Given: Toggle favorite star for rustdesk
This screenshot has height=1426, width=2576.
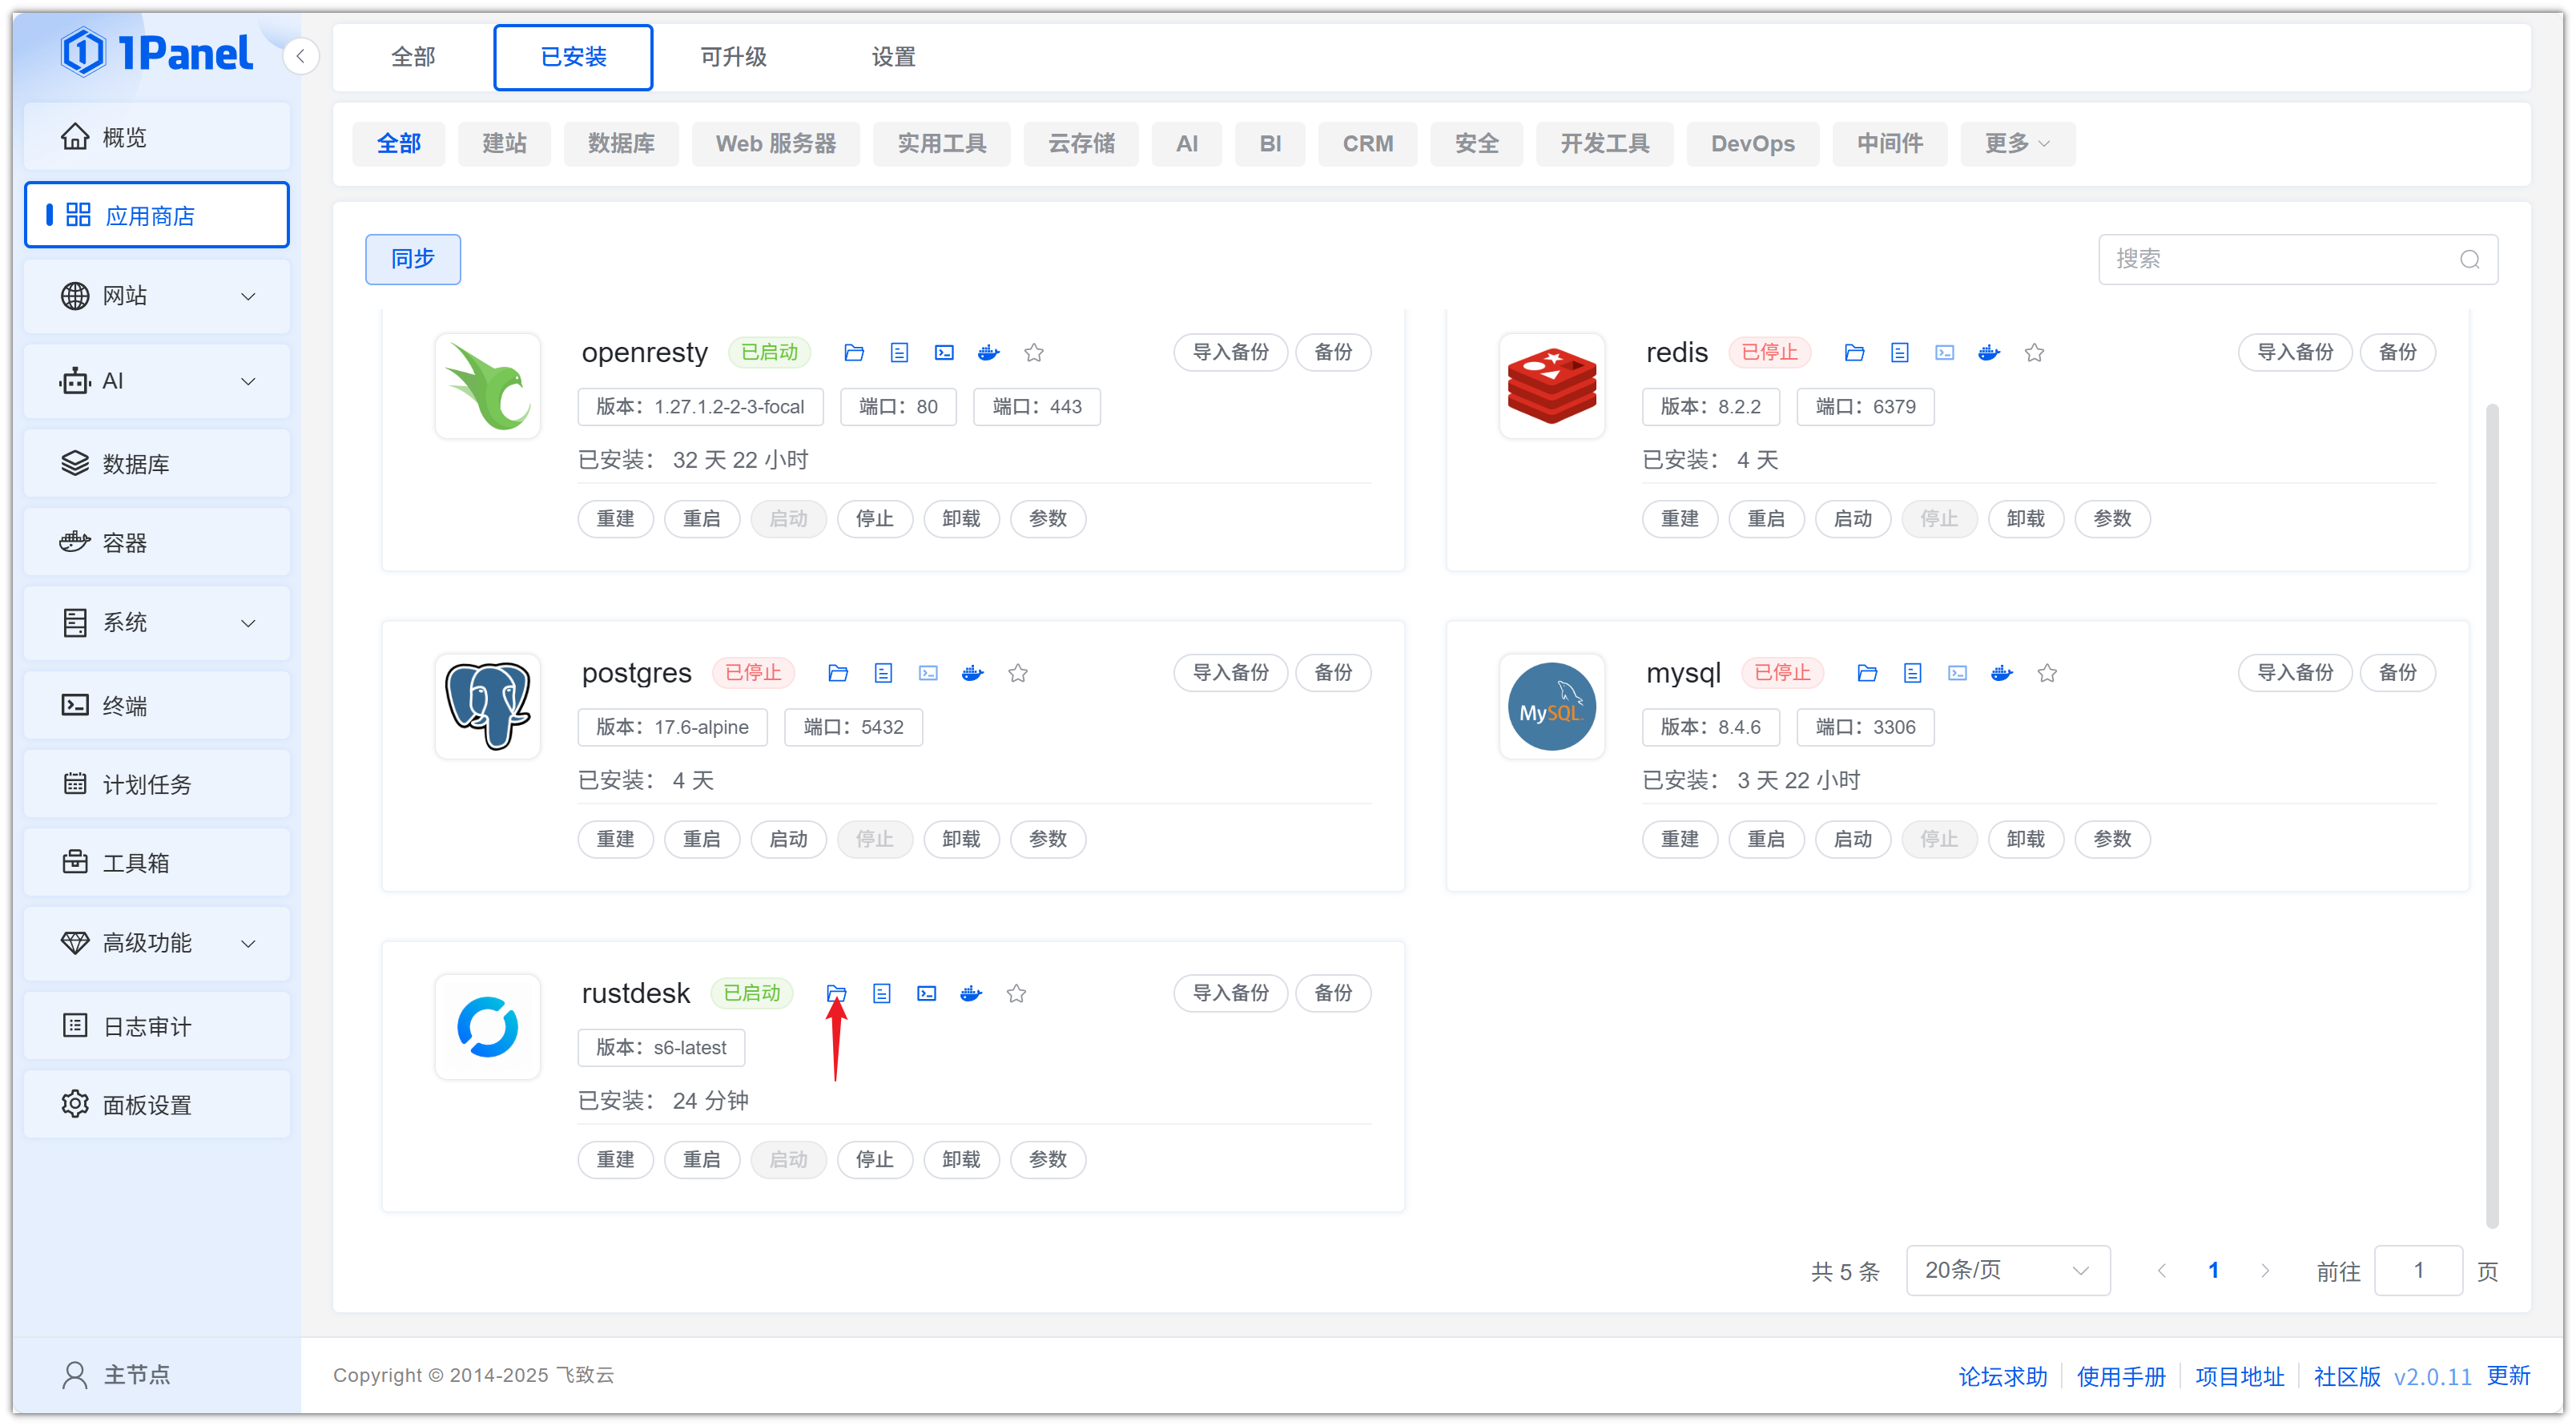Looking at the screenshot, I should [1016, 993].
